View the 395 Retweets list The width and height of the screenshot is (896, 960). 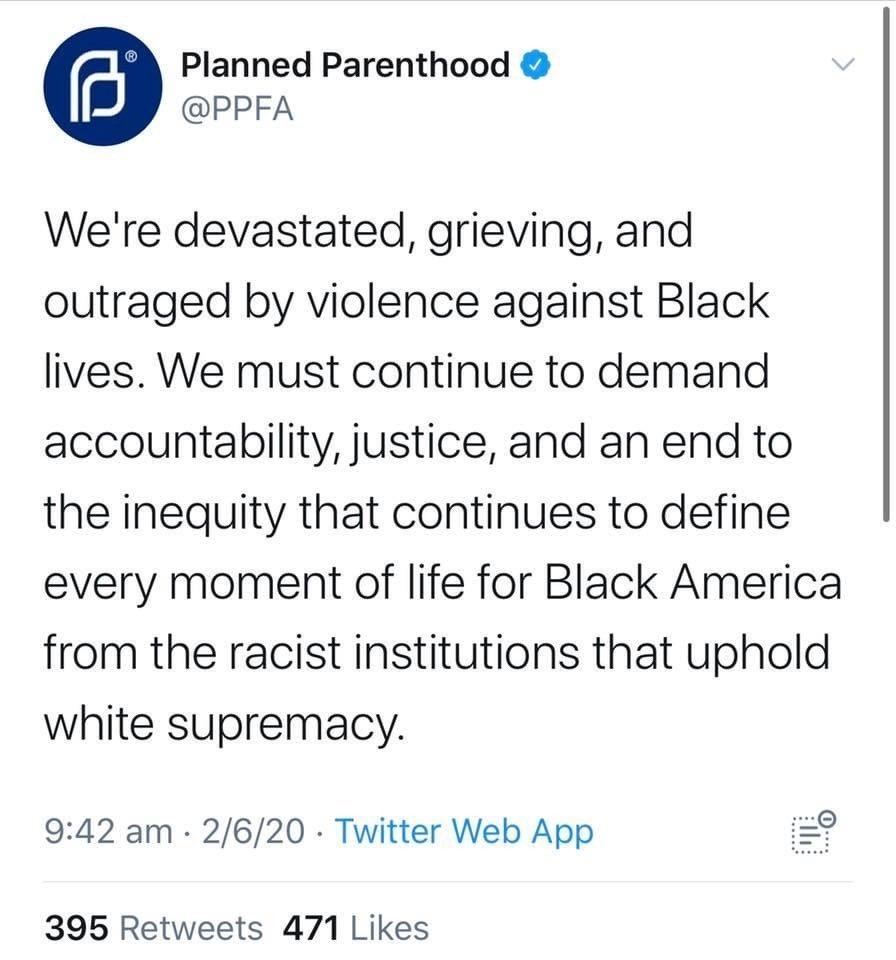point(155,928)
